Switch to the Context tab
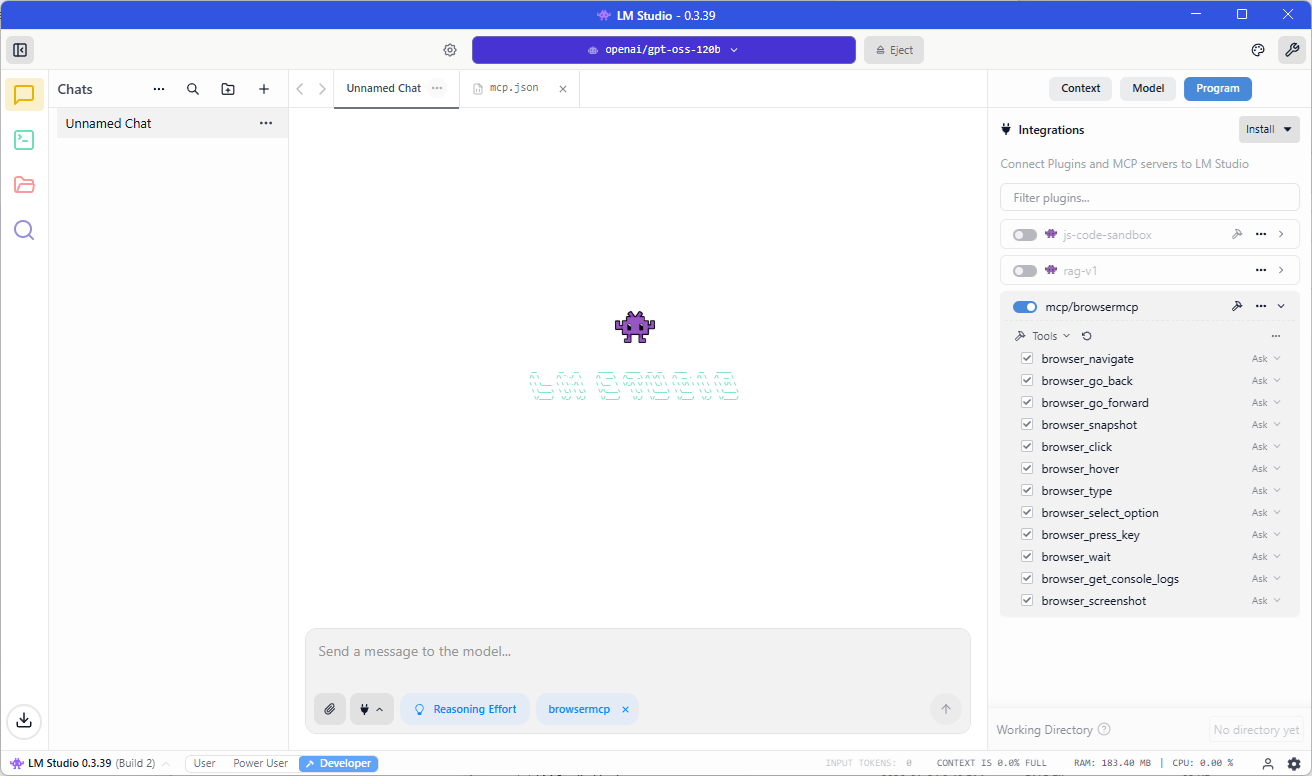The height and width of the screenshot is (776, 1312). [x=1080, y=88]
